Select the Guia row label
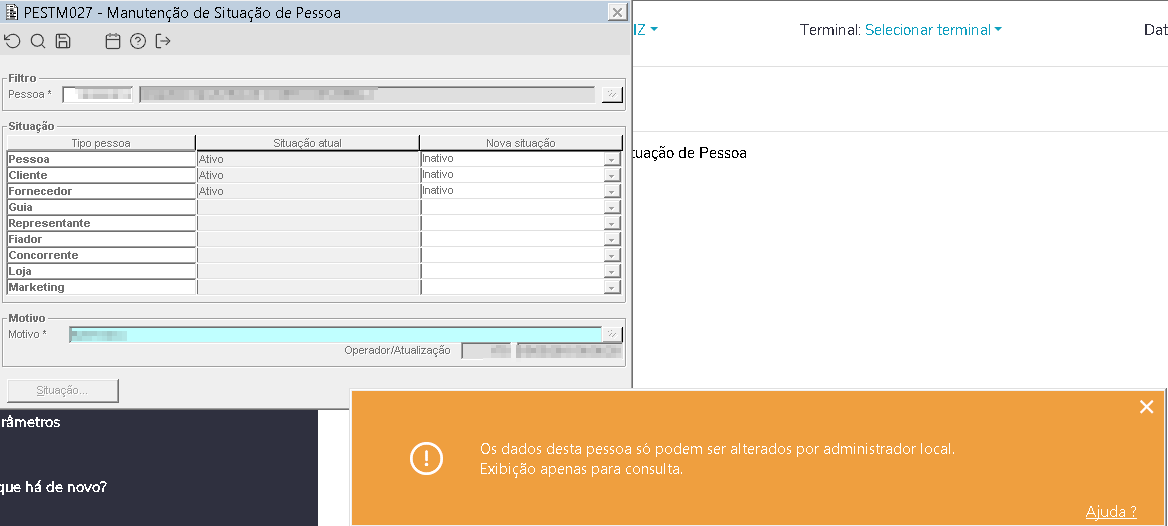 pyautogui.click(x=101, y=207)
